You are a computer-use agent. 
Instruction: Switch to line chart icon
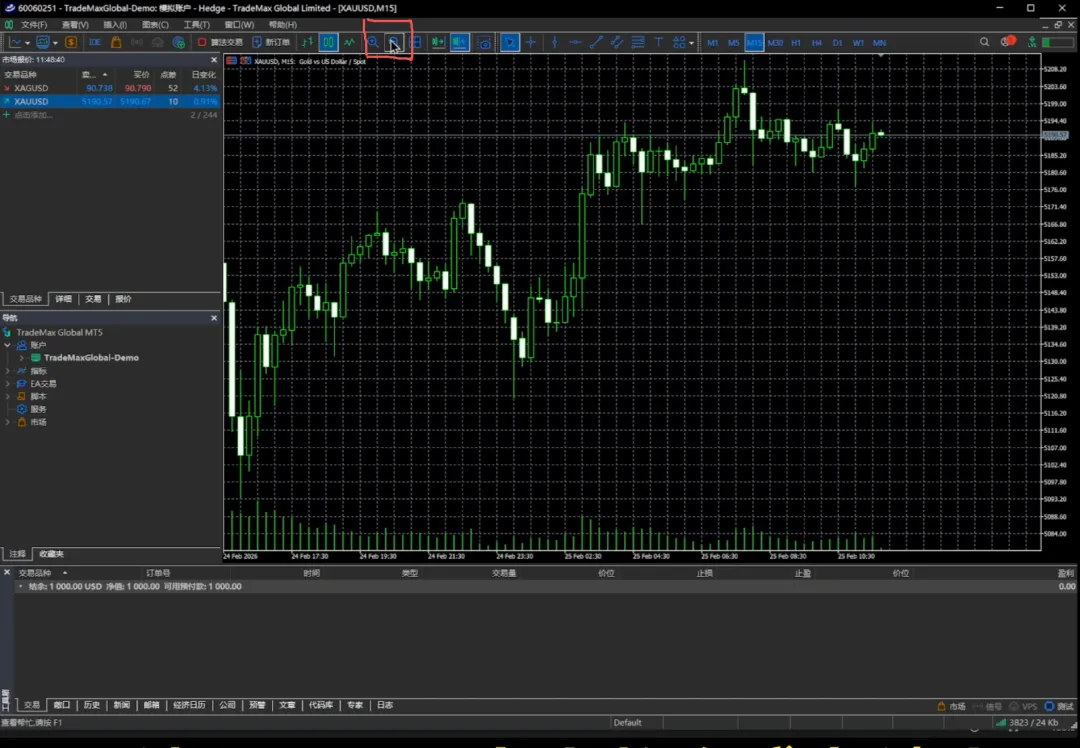[x=349, y=43]
